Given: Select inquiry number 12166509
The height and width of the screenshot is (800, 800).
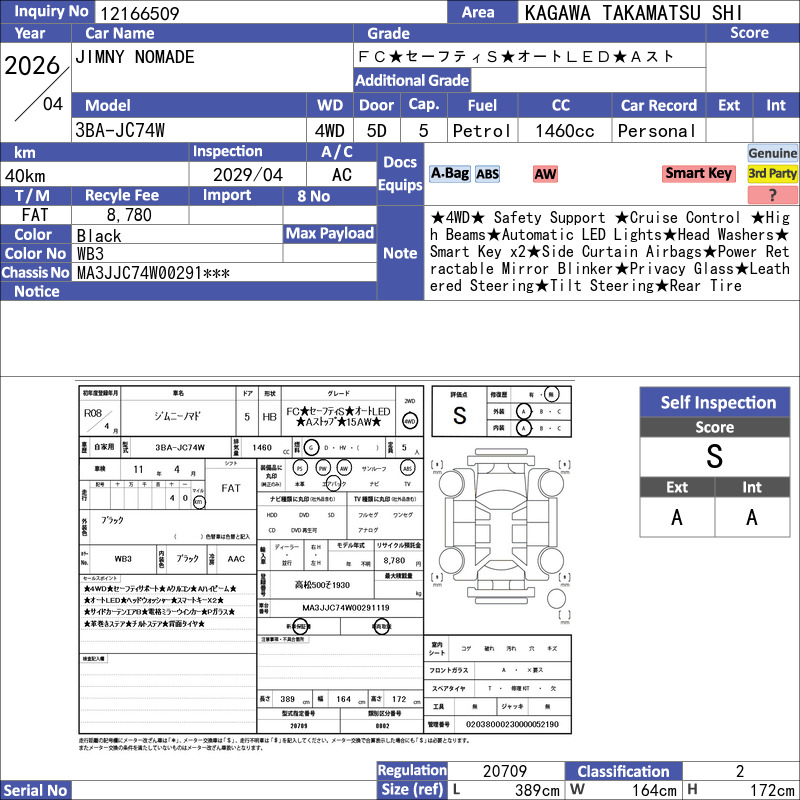Looking at the screenshot, I should [x=138, y=13].
